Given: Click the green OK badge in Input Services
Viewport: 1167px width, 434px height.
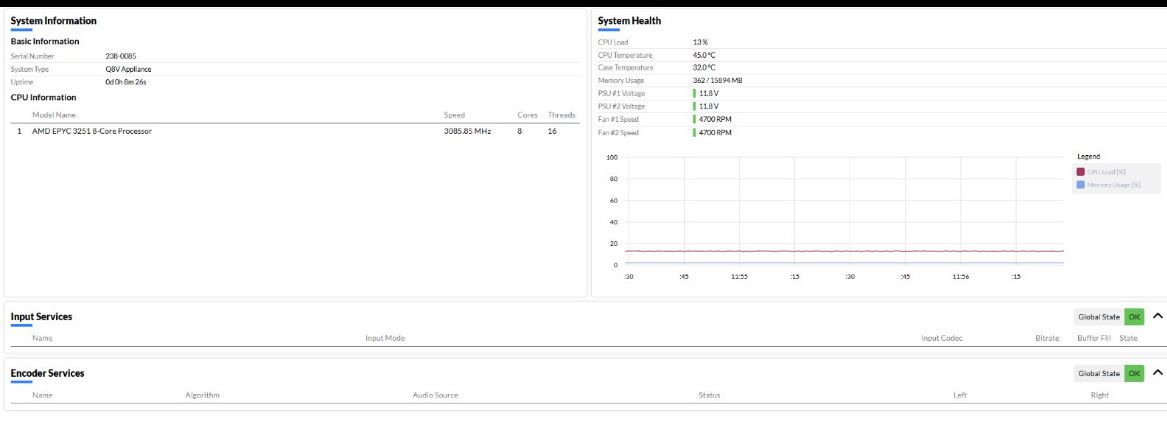Looking at the screenshot, I should (1134, 317).
